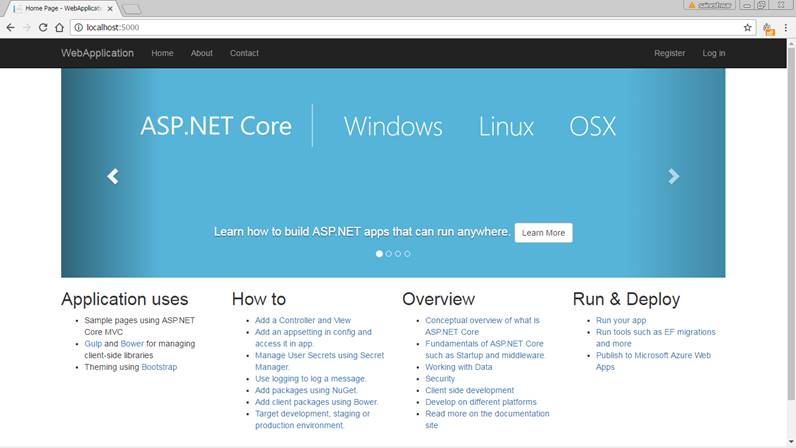The image size is (796, 448).
Task: Click the Learn More button
Action: pos(543,233)
